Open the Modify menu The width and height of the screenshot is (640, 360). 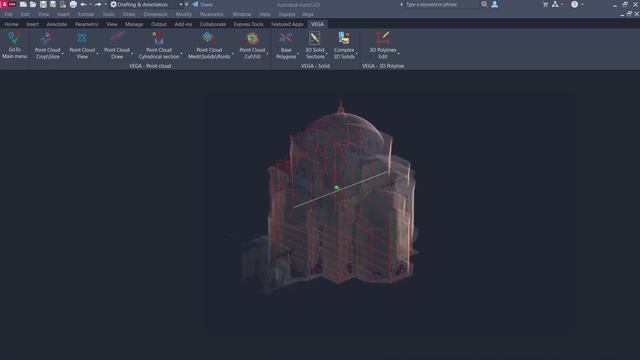pyautogui.click(x=183, y=14)
